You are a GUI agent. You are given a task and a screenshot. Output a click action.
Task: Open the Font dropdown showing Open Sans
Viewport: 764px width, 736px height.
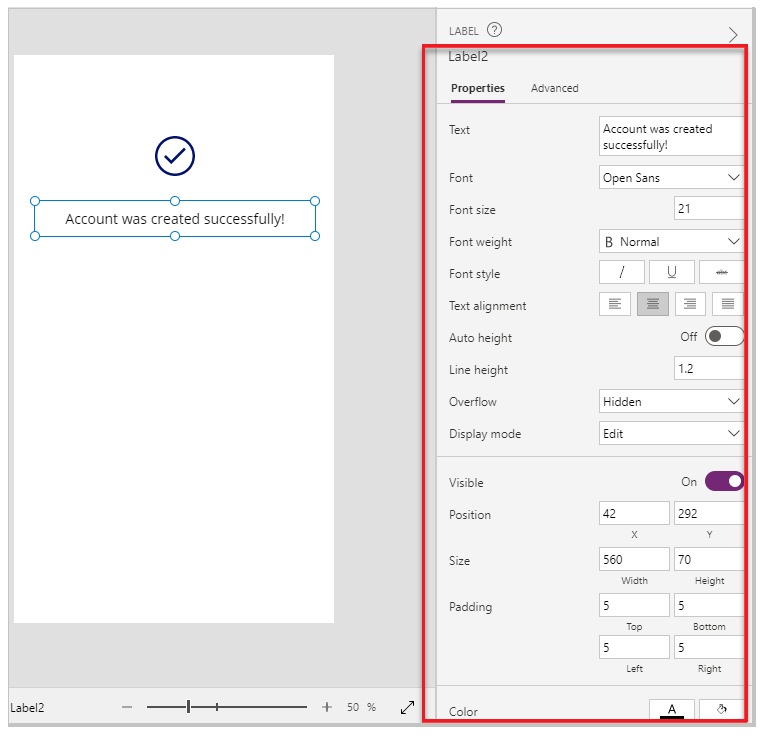coord(671,177)
